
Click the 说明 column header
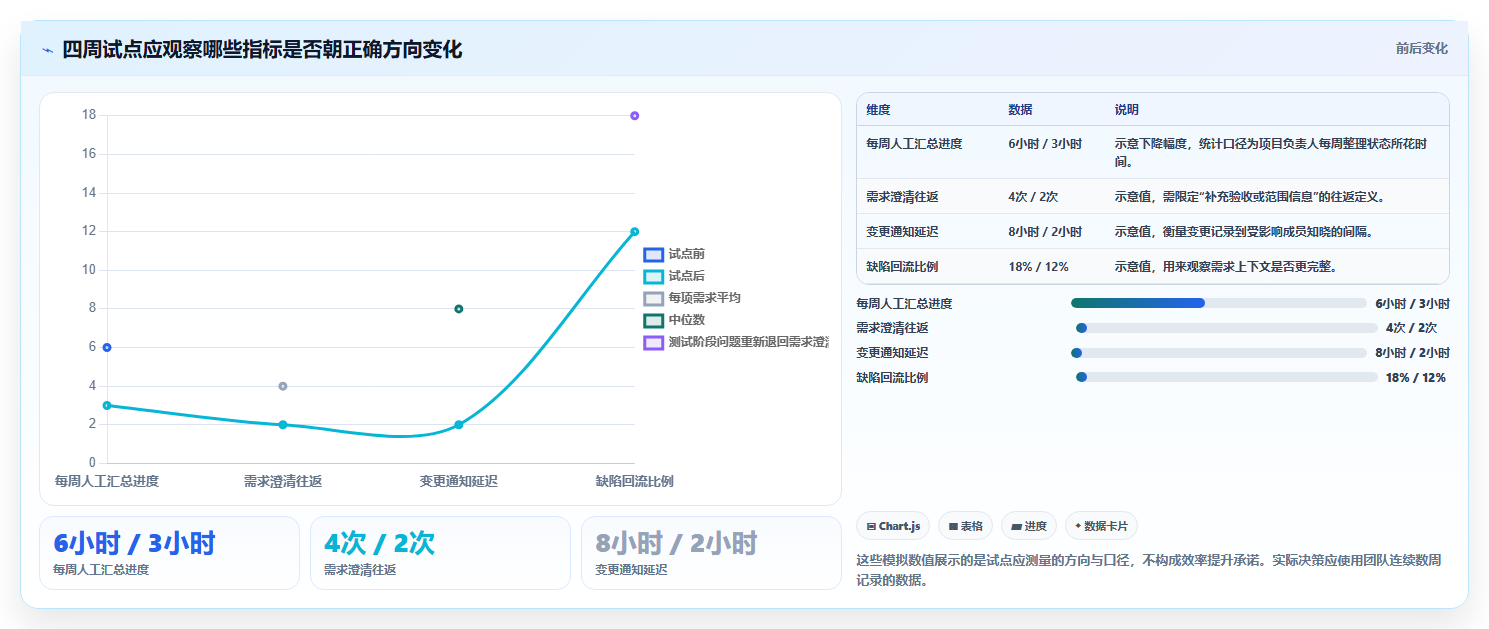(x=1126, y=110)
